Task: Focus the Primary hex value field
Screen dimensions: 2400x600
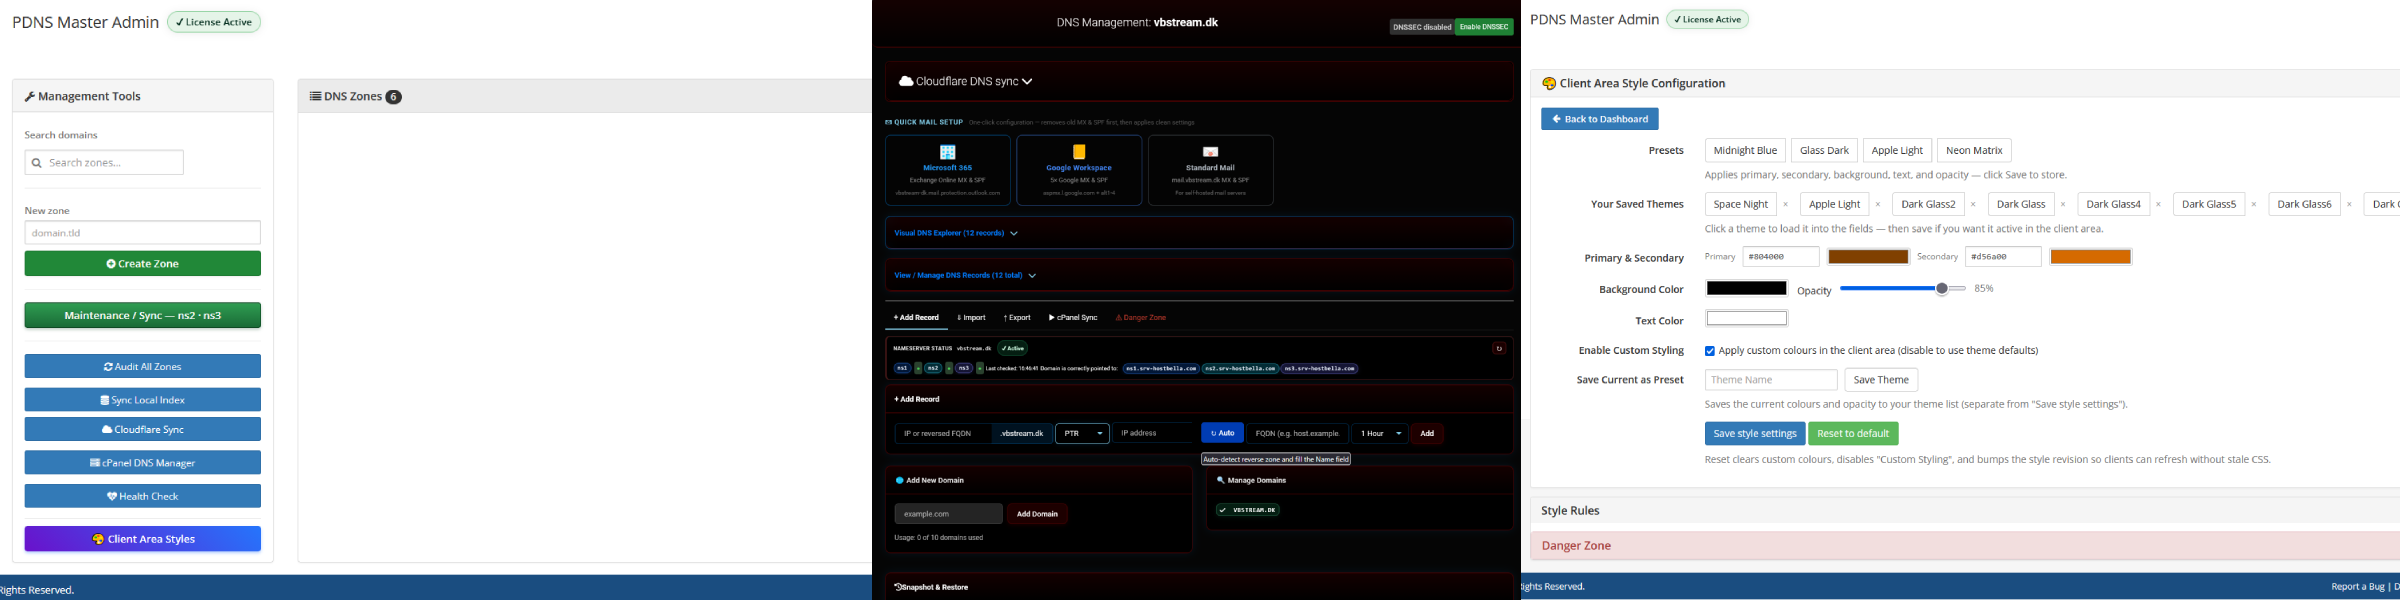Action: point(1781,257)
